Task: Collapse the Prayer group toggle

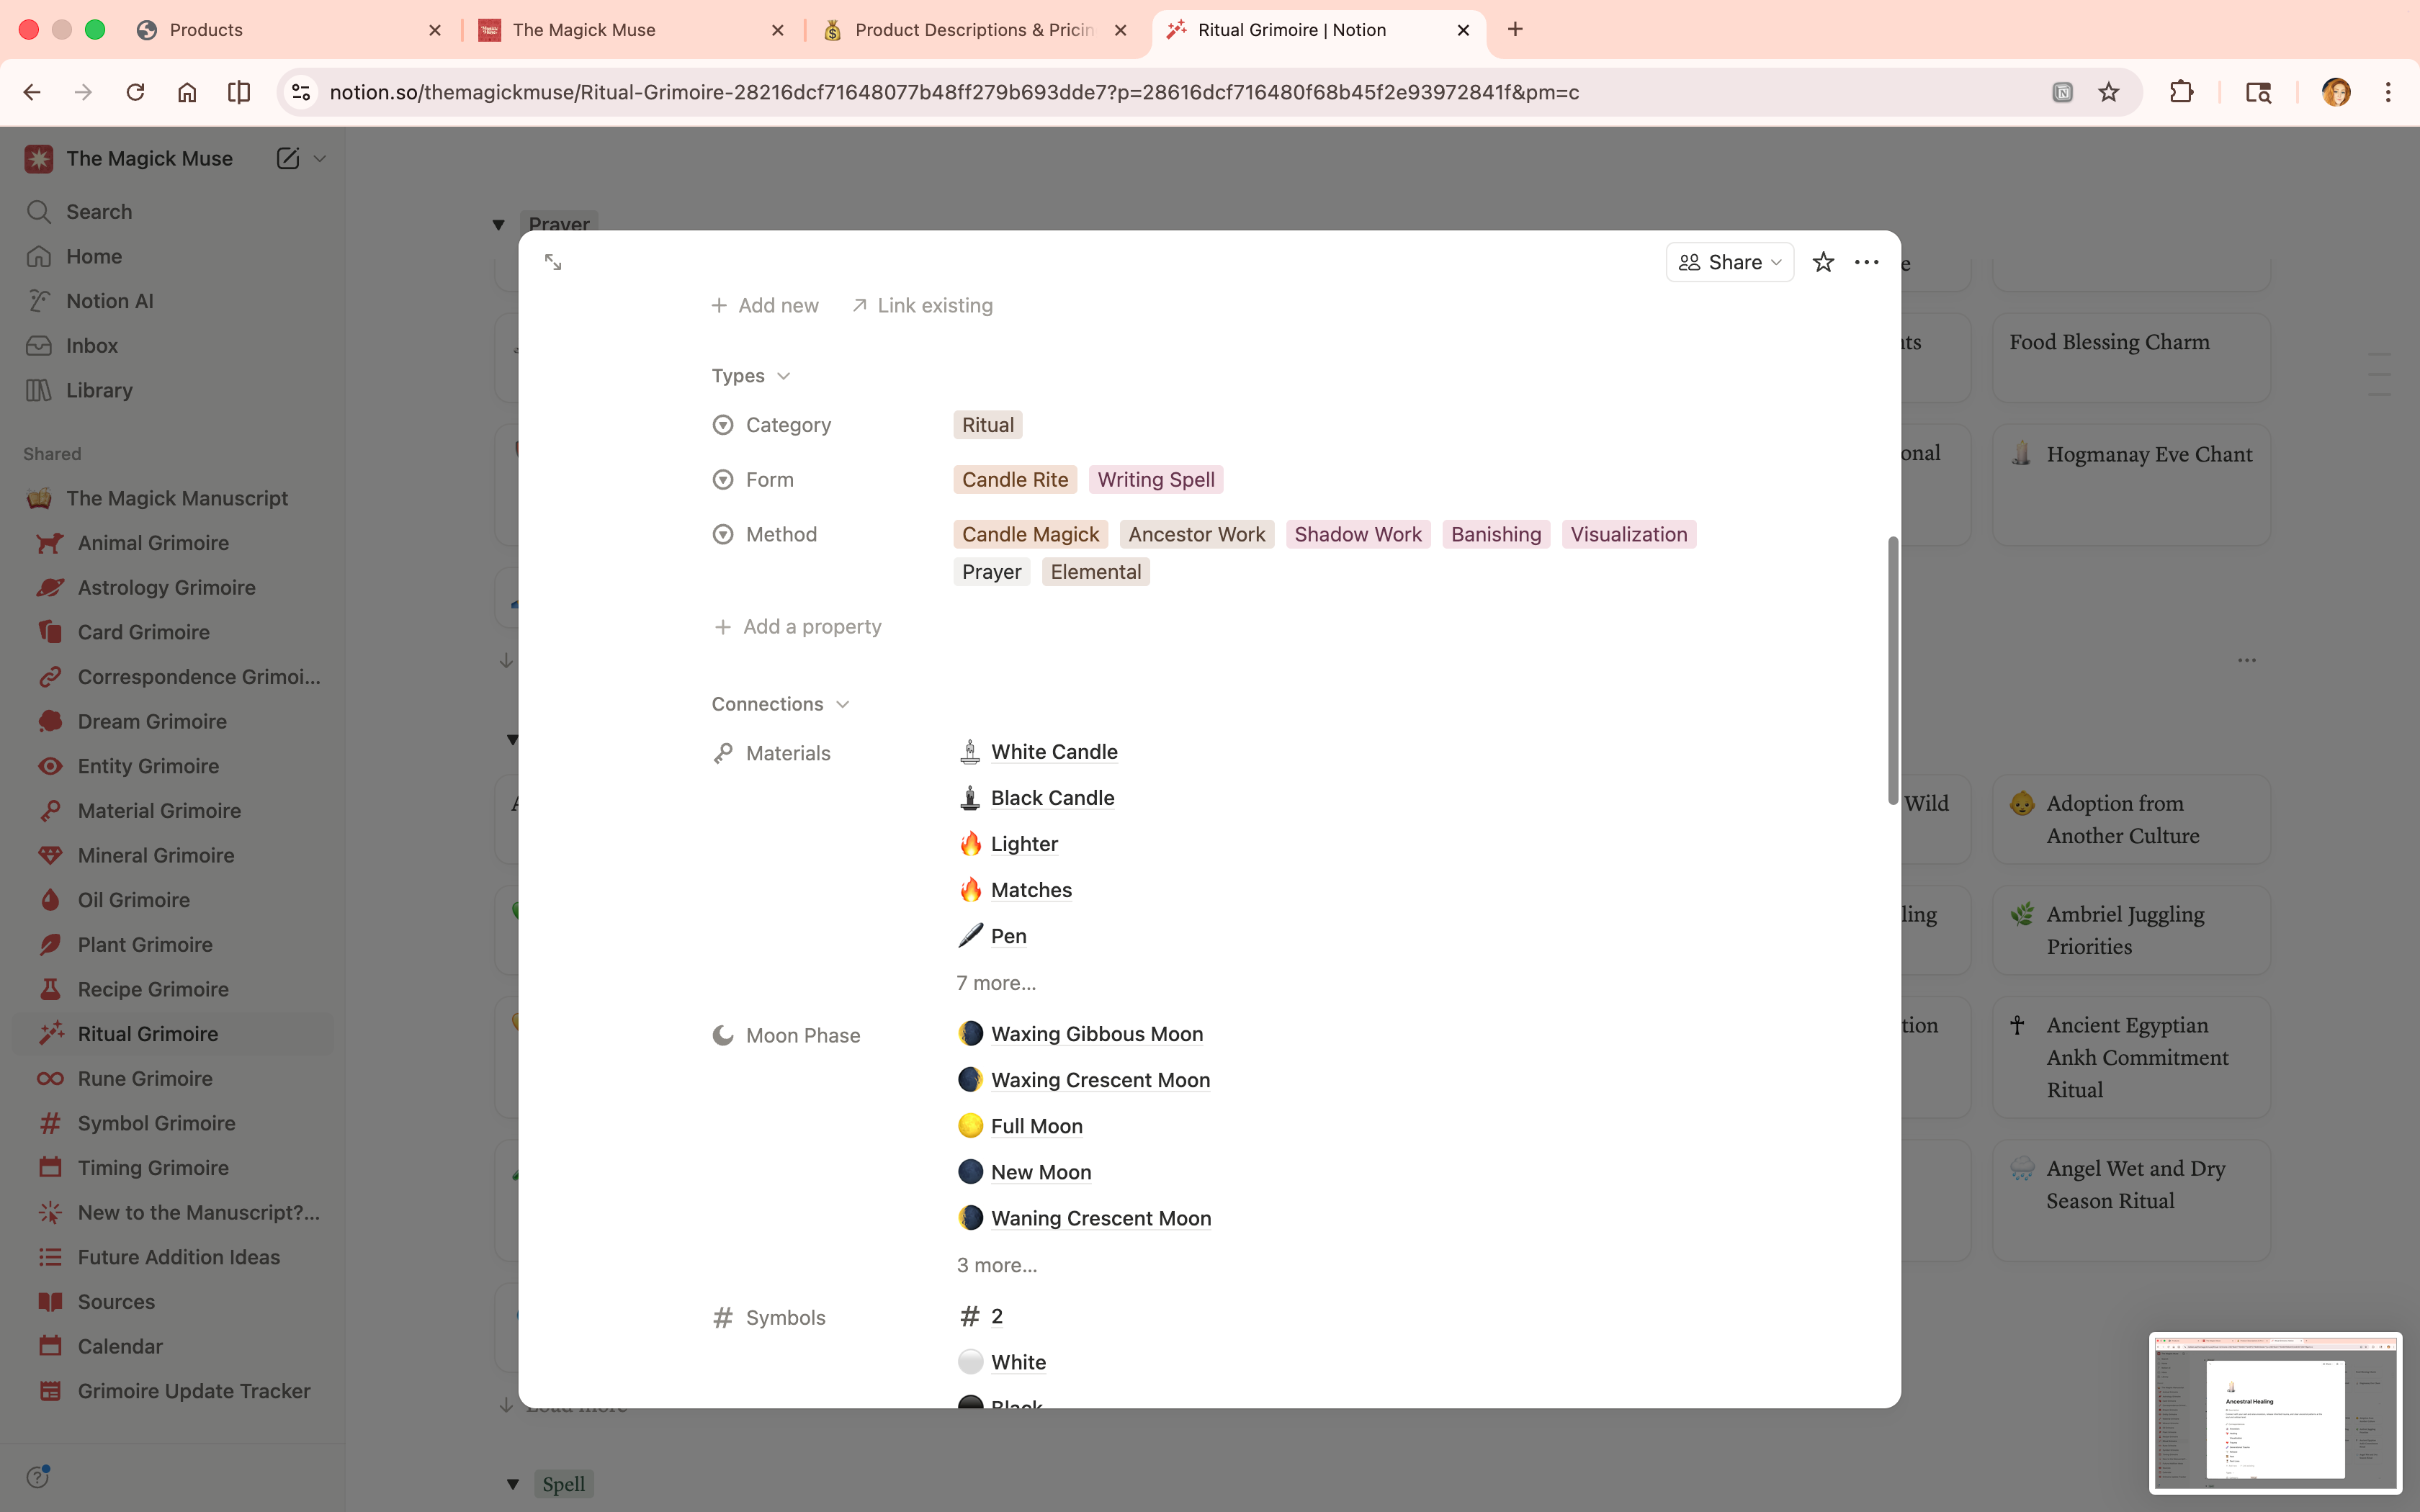Action: 498,225
